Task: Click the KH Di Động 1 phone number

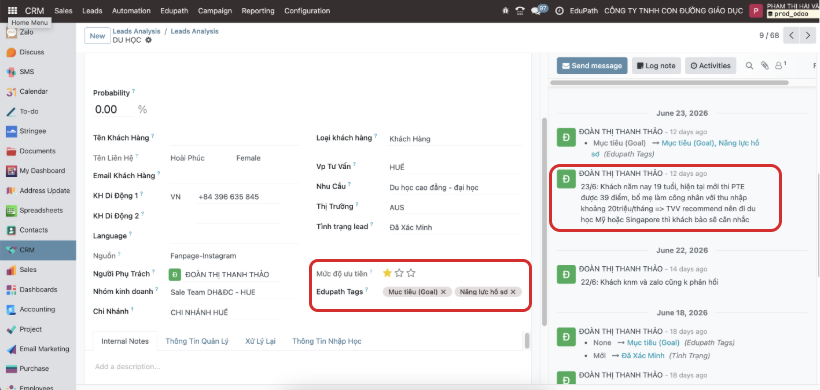Action: [238, 198]
